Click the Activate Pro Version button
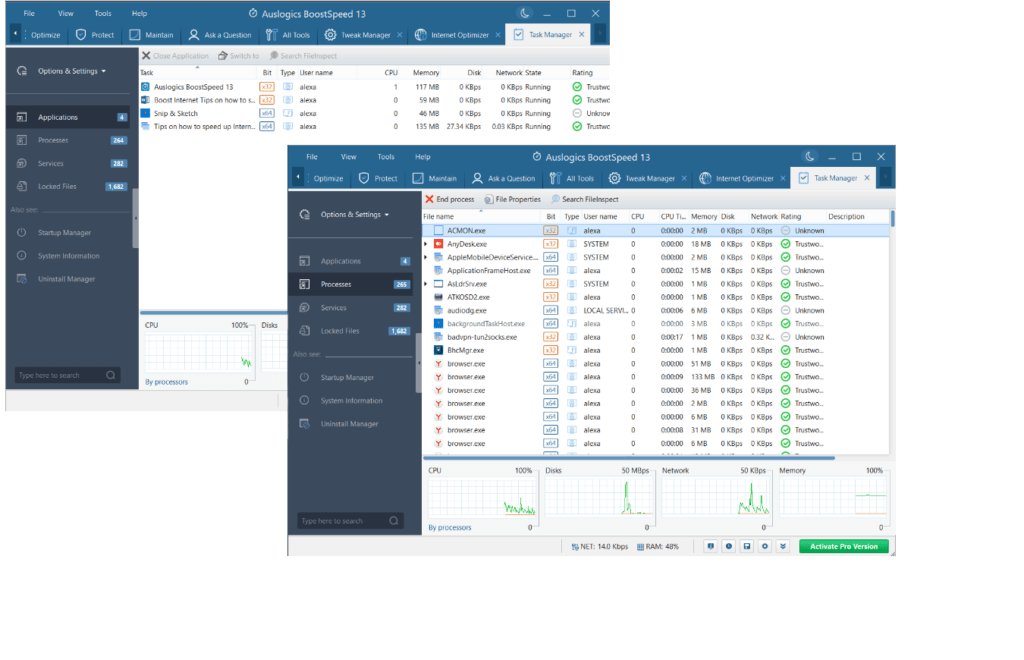 coord(843,547)
